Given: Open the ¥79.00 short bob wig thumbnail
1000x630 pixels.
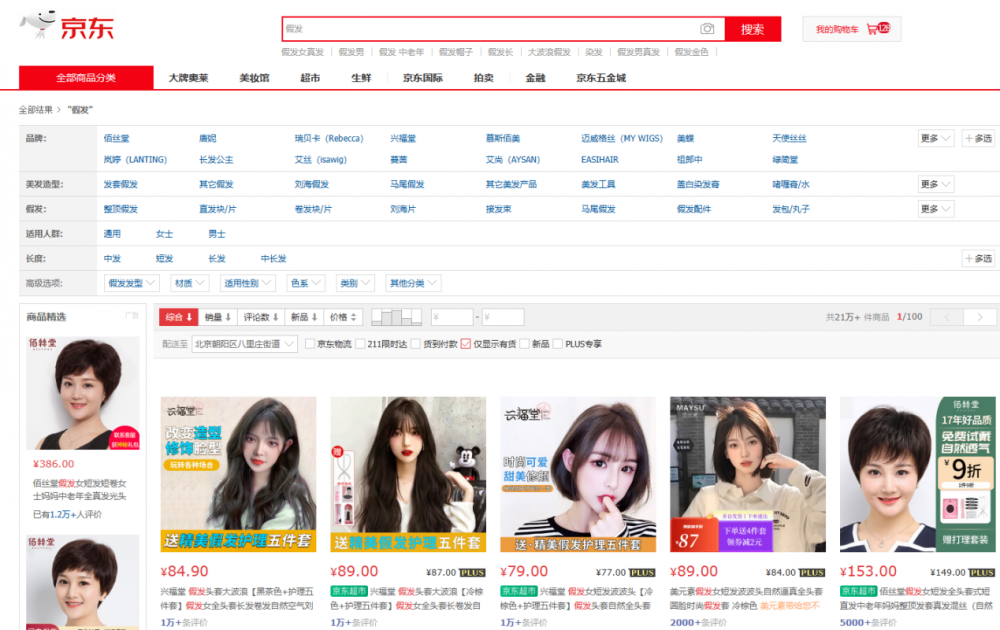Looking at the screenshot, I should coord(578,474).
